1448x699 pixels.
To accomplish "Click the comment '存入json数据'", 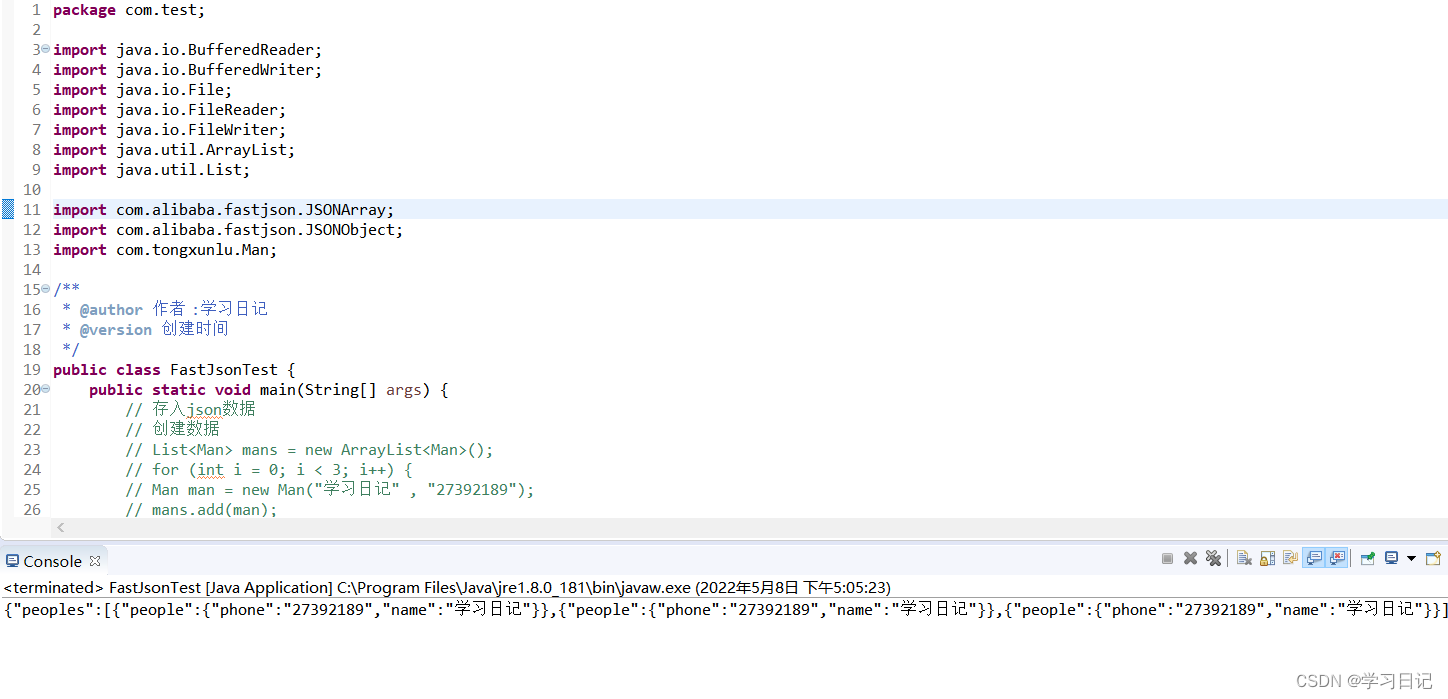I will (x=203, y=409).
